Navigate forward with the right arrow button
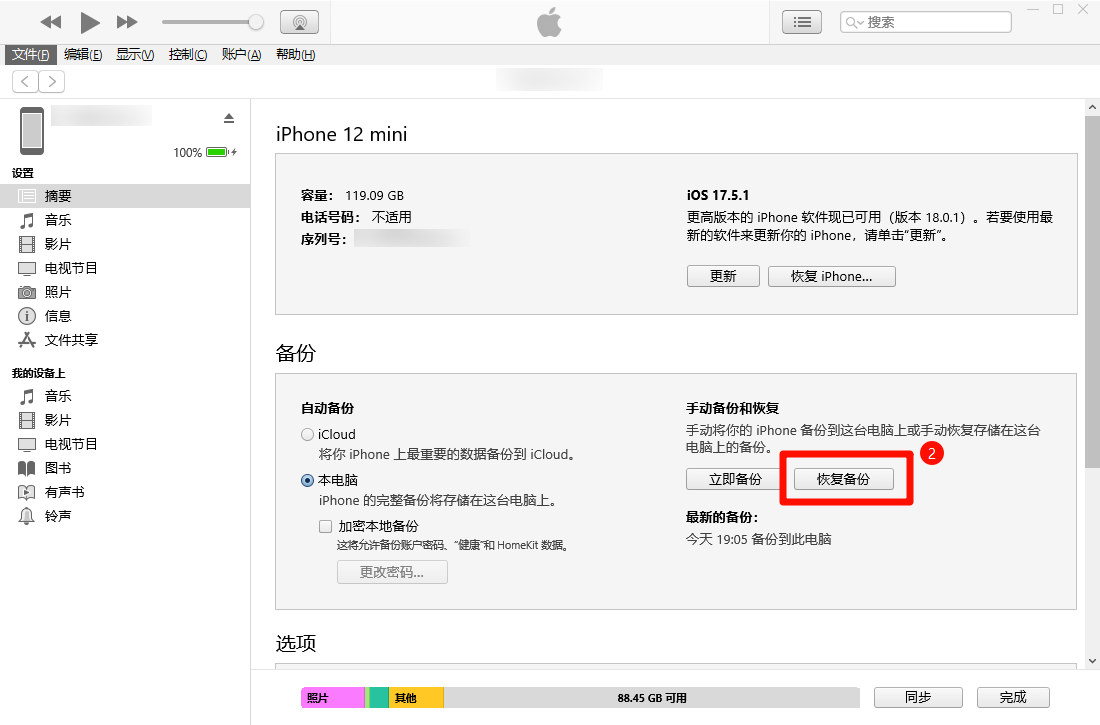The image size is (1100, 725). pos(51,82)
